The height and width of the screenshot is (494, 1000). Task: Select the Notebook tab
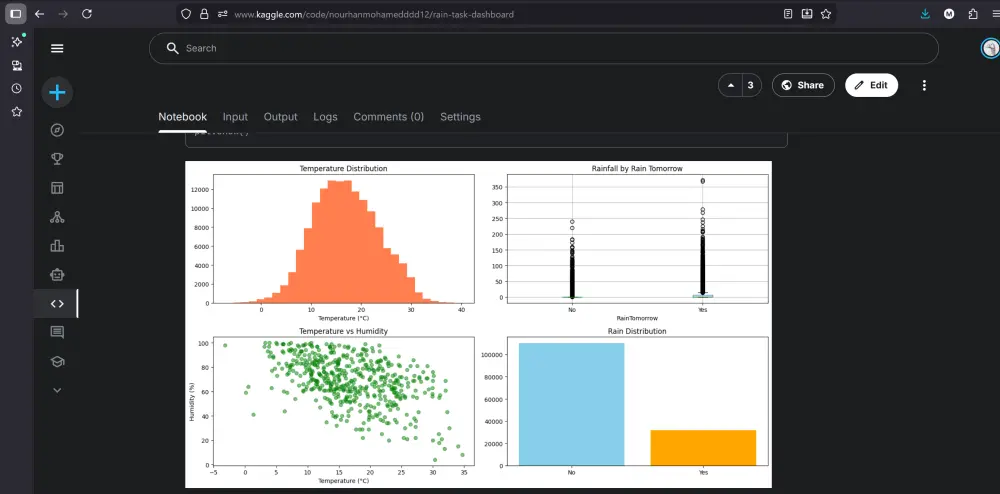[x=182, y=117]
